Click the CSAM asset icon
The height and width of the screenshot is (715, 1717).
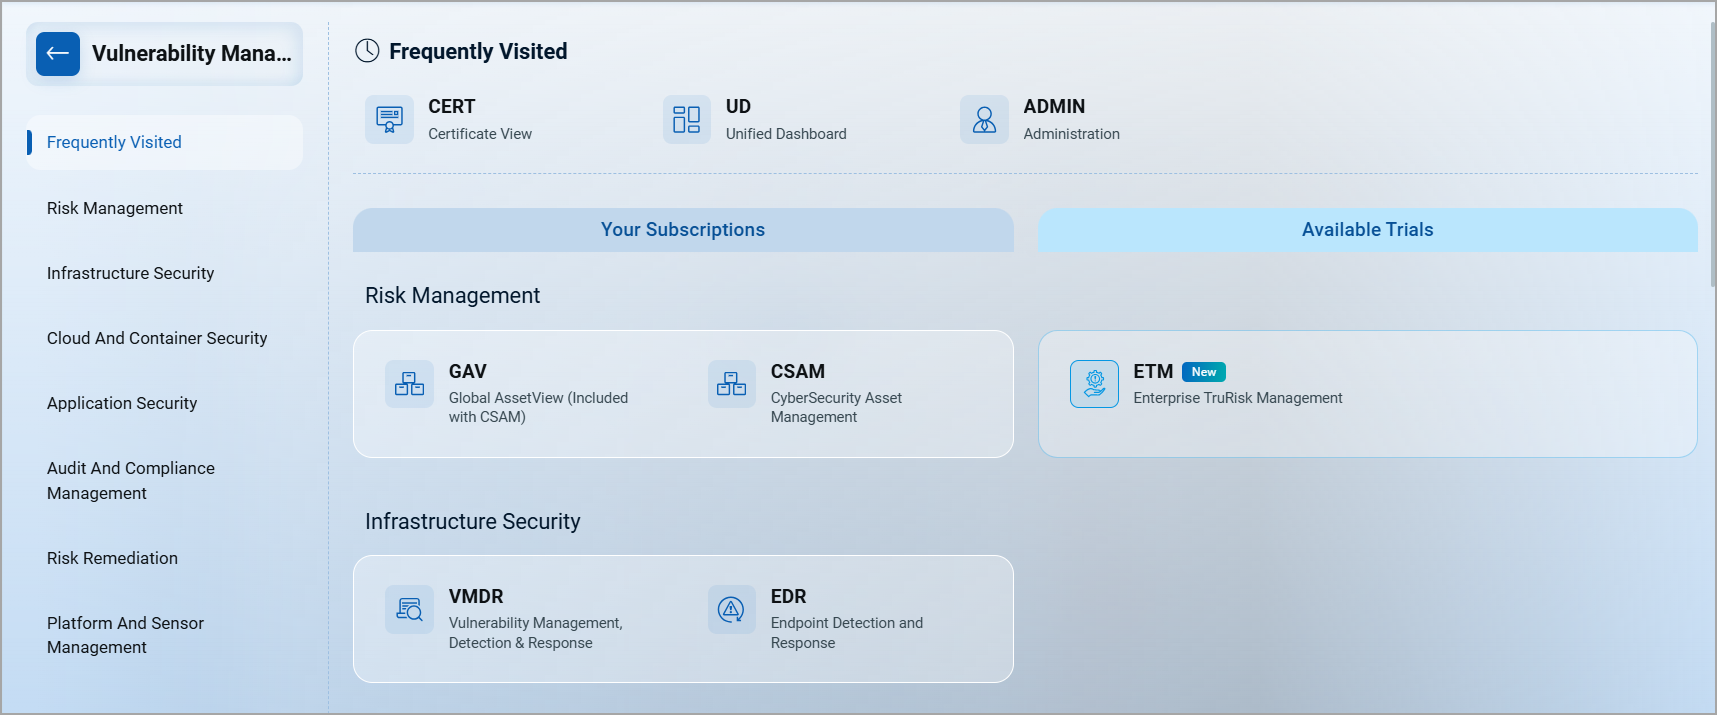(731, 384)
